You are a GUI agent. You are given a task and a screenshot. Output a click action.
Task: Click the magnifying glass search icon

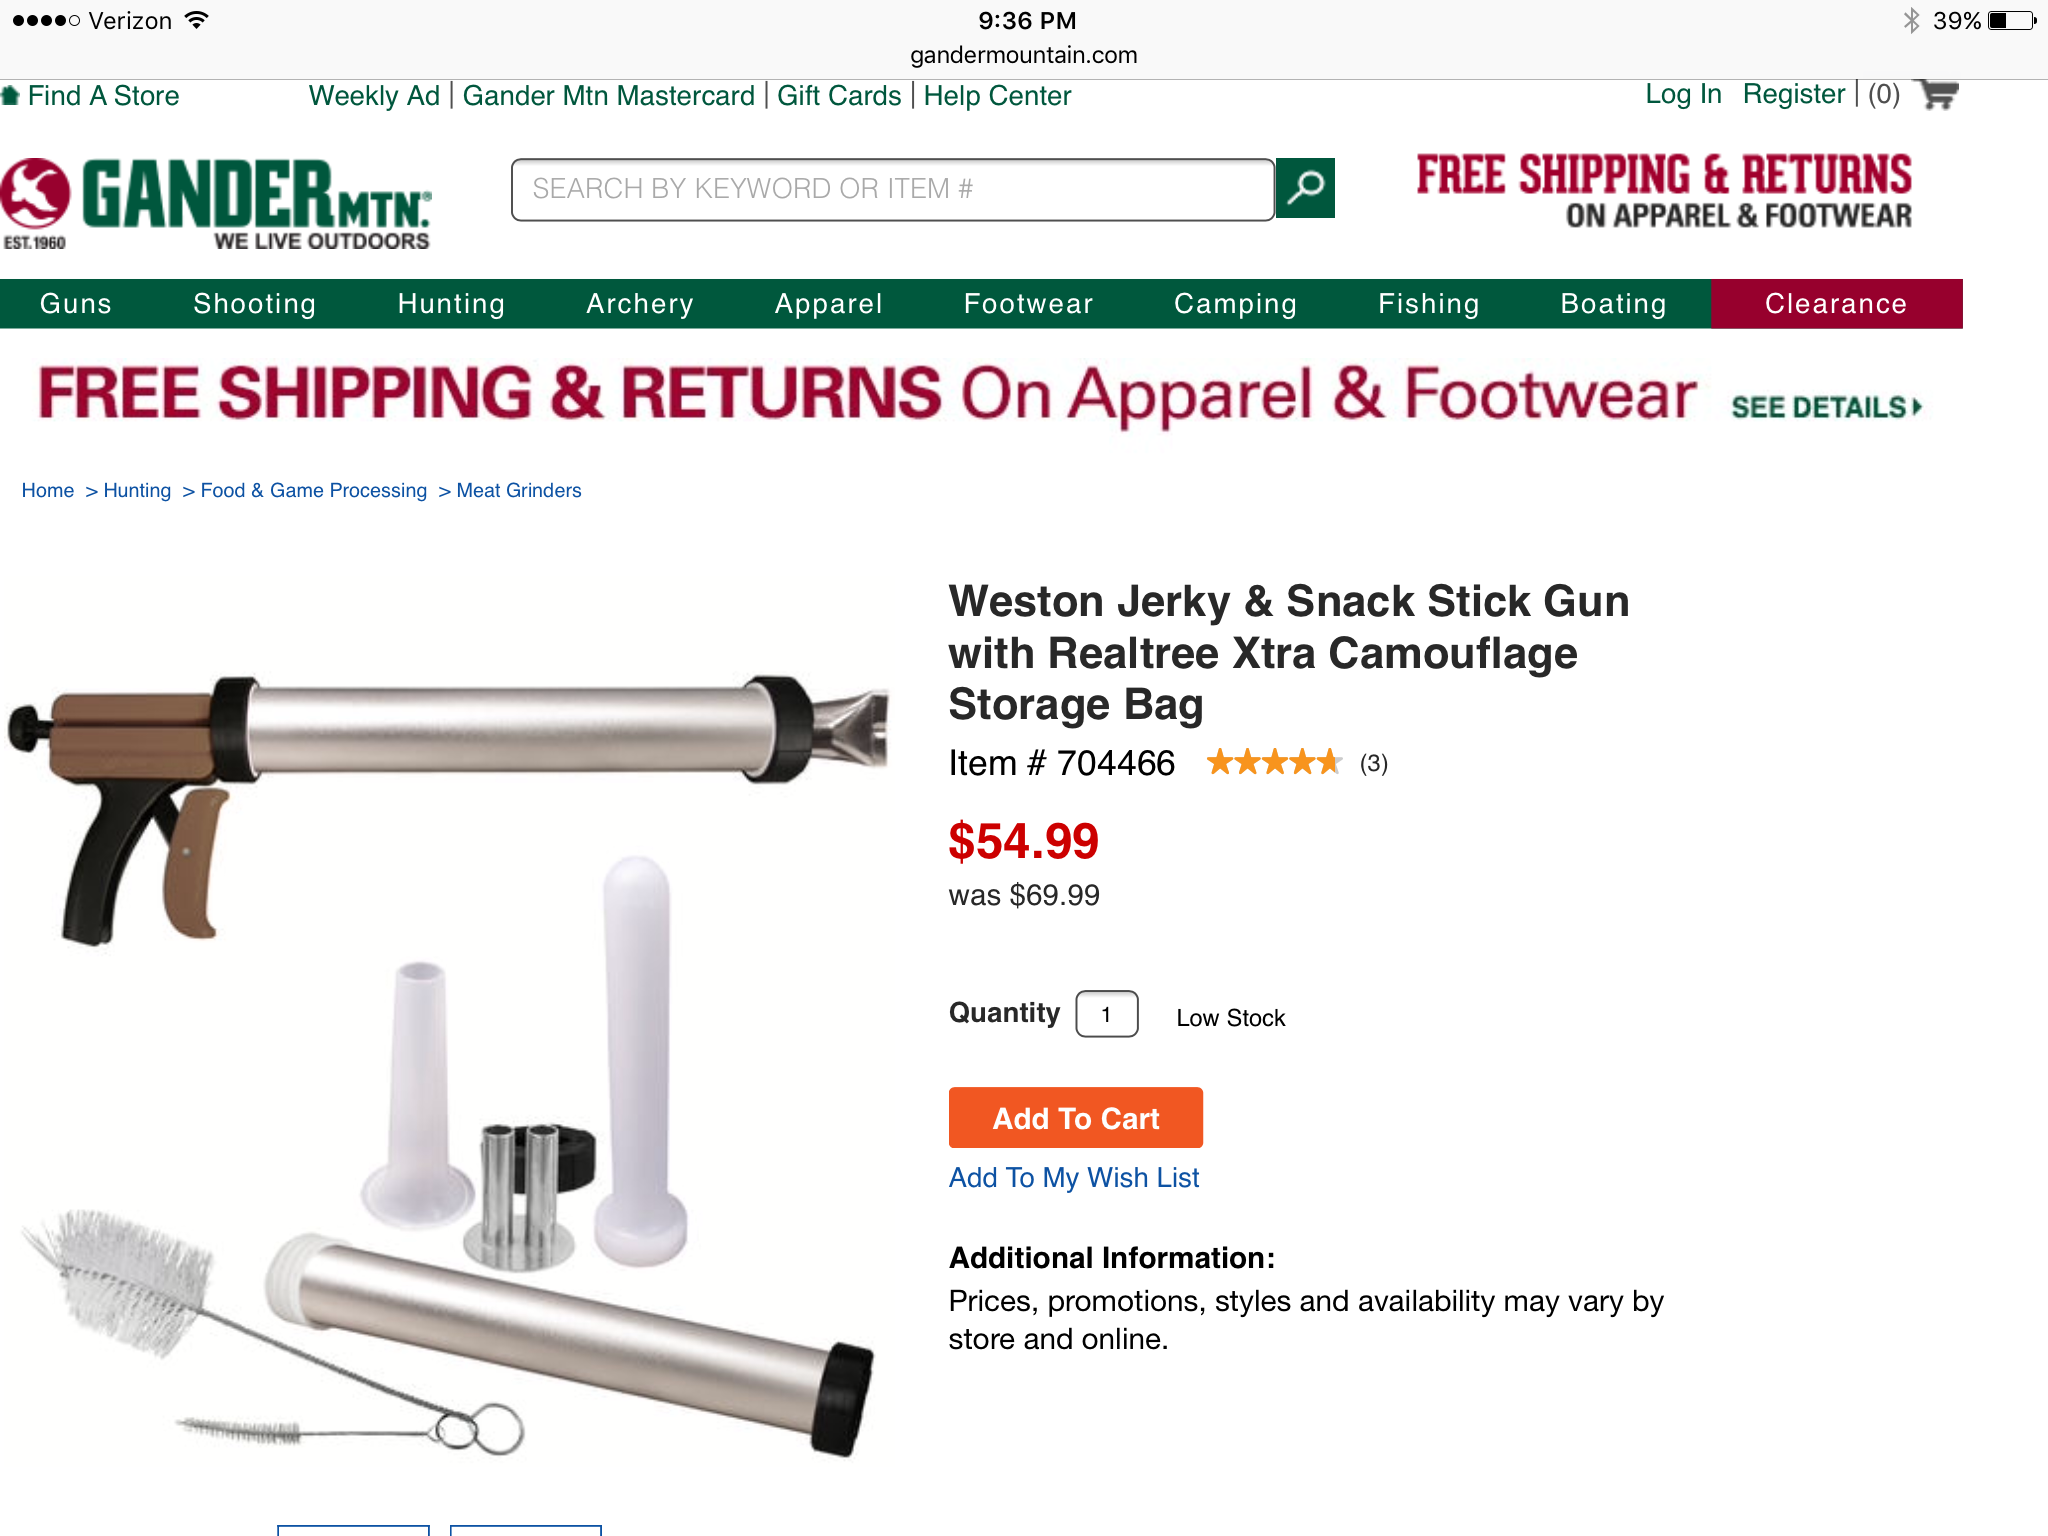coord(1305,188)
